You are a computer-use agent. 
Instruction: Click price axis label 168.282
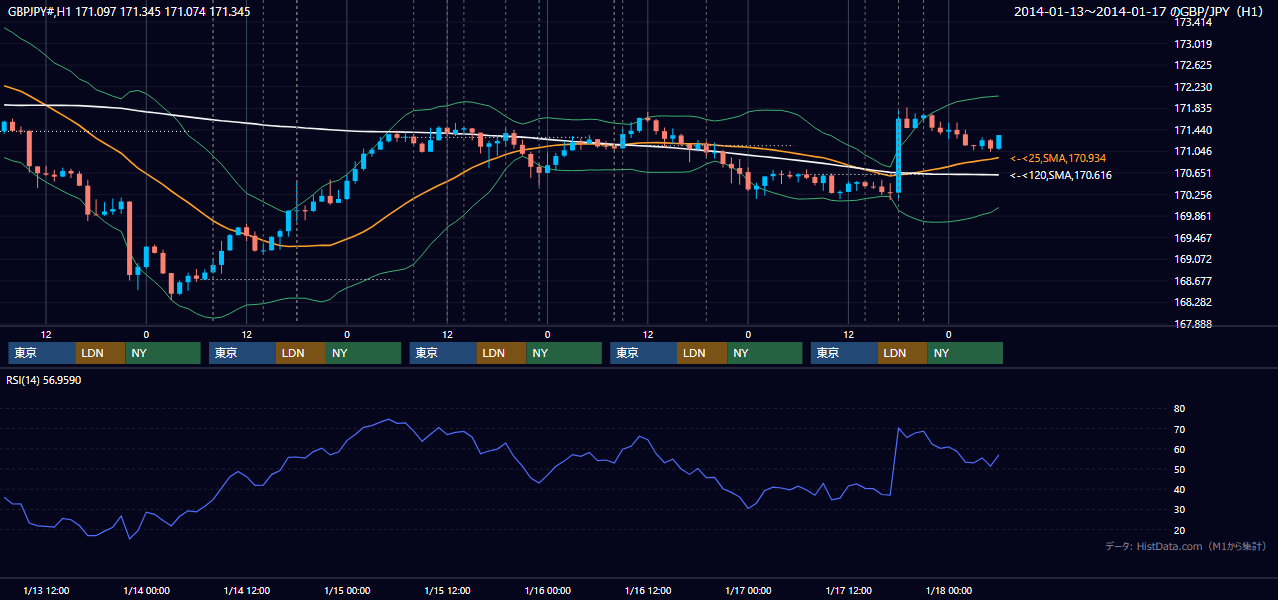coord(1192,302)
